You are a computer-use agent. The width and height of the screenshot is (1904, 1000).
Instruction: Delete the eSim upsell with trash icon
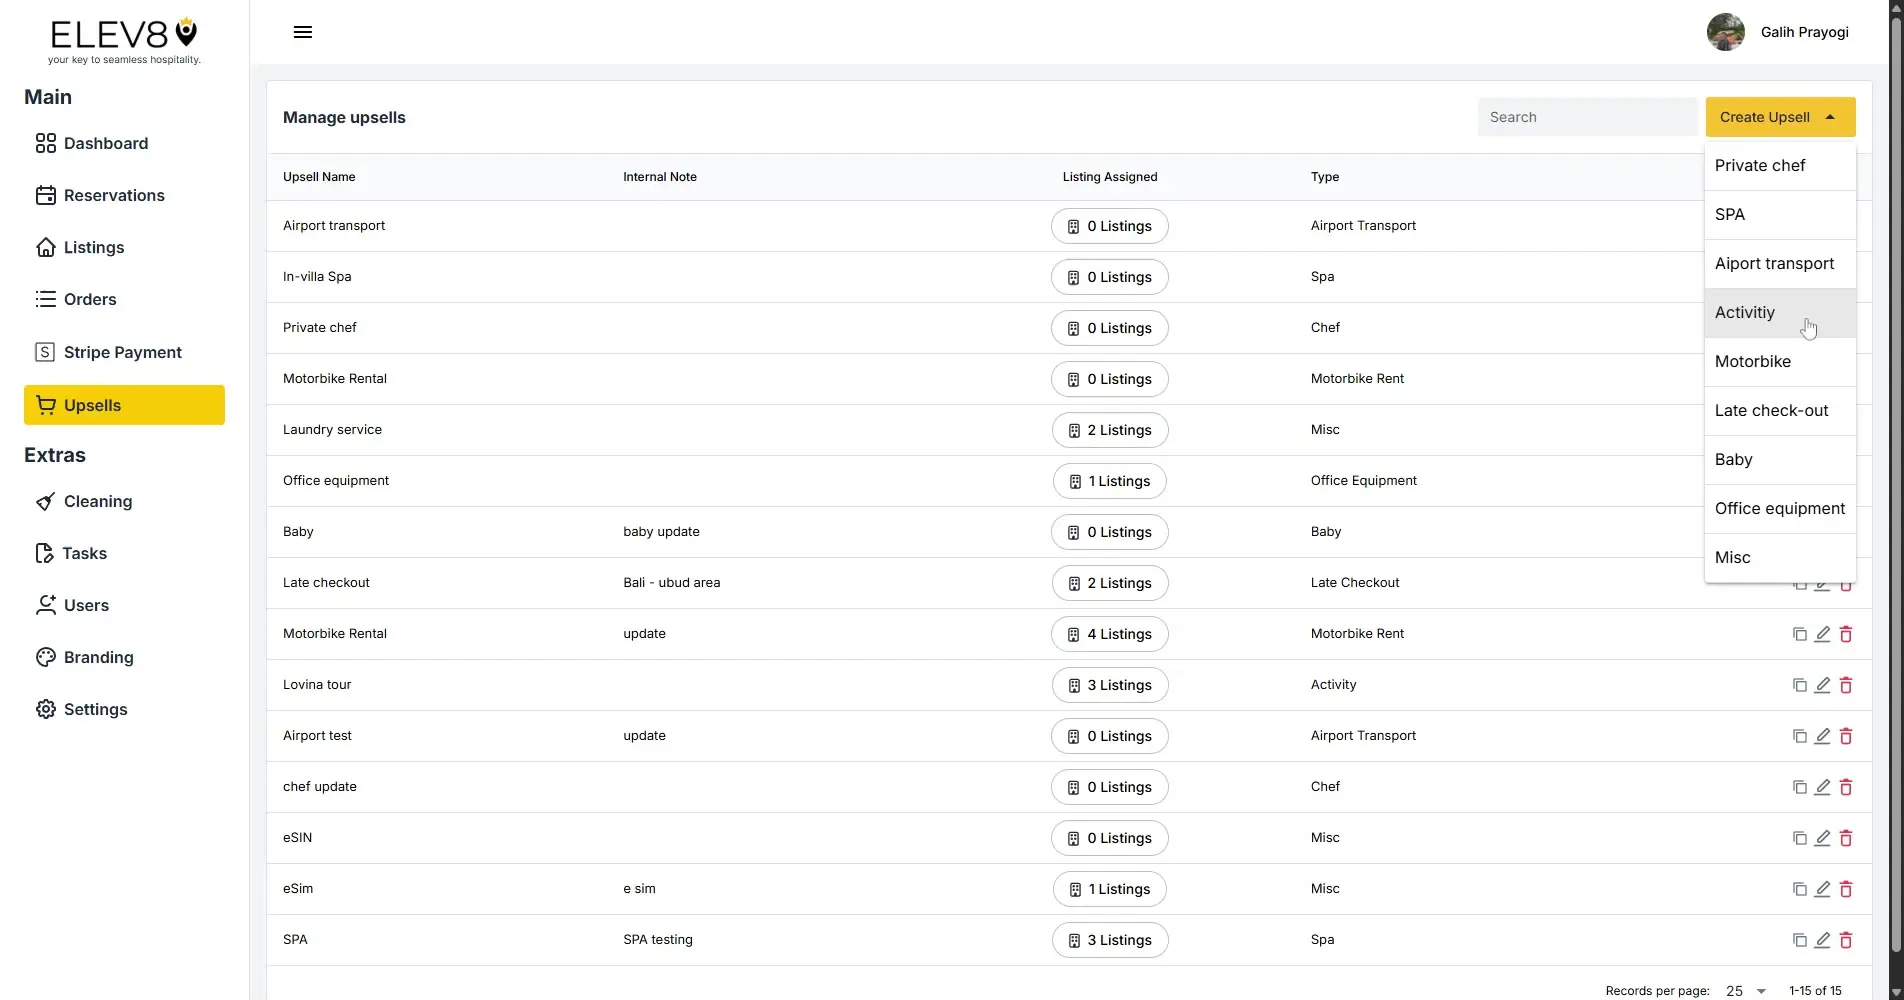1845,889
